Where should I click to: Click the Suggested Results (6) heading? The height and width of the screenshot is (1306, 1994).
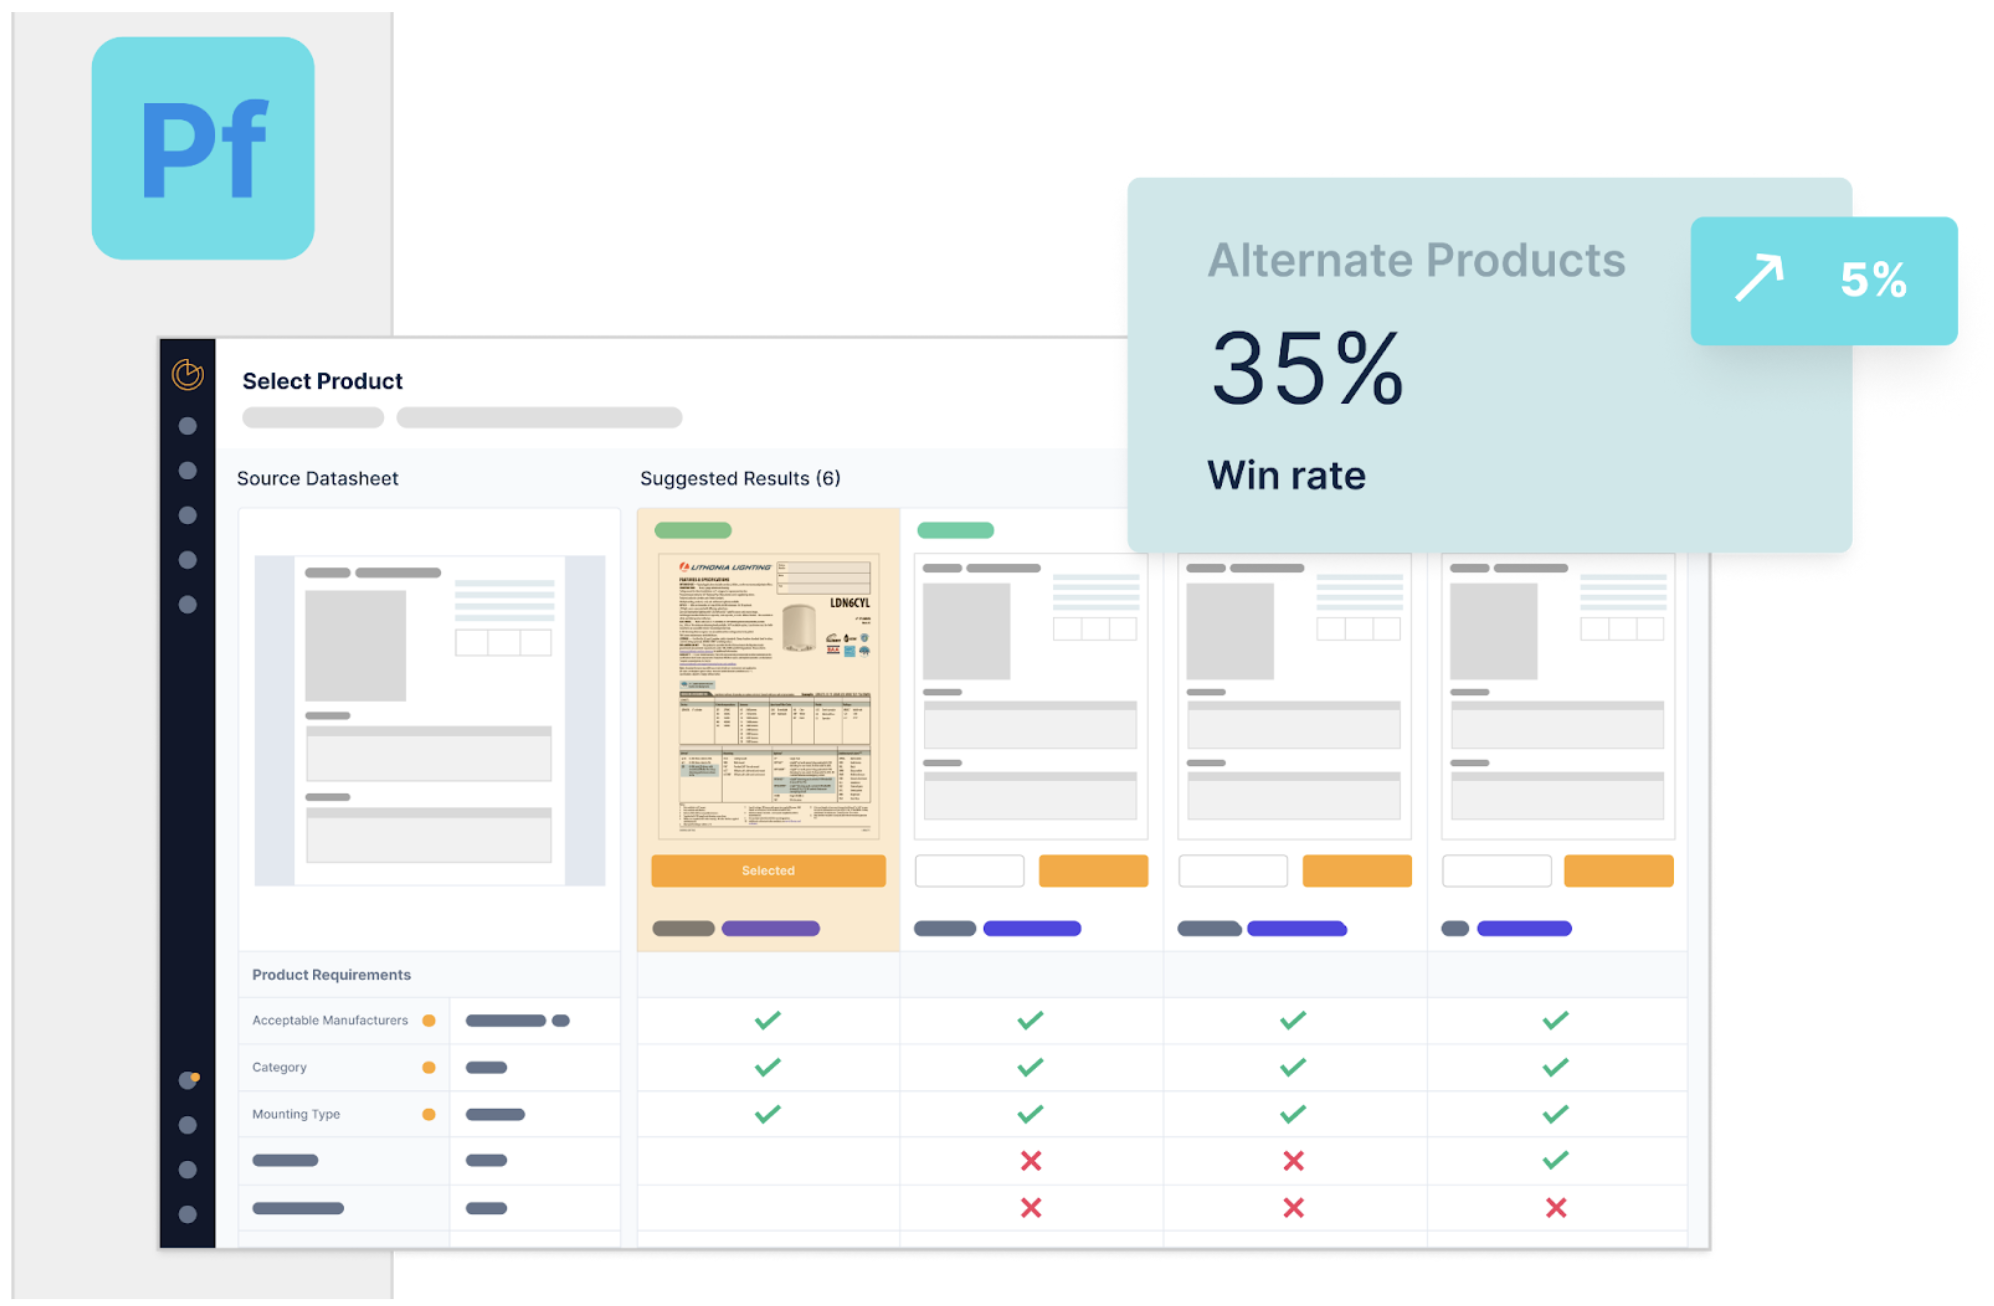740,479
